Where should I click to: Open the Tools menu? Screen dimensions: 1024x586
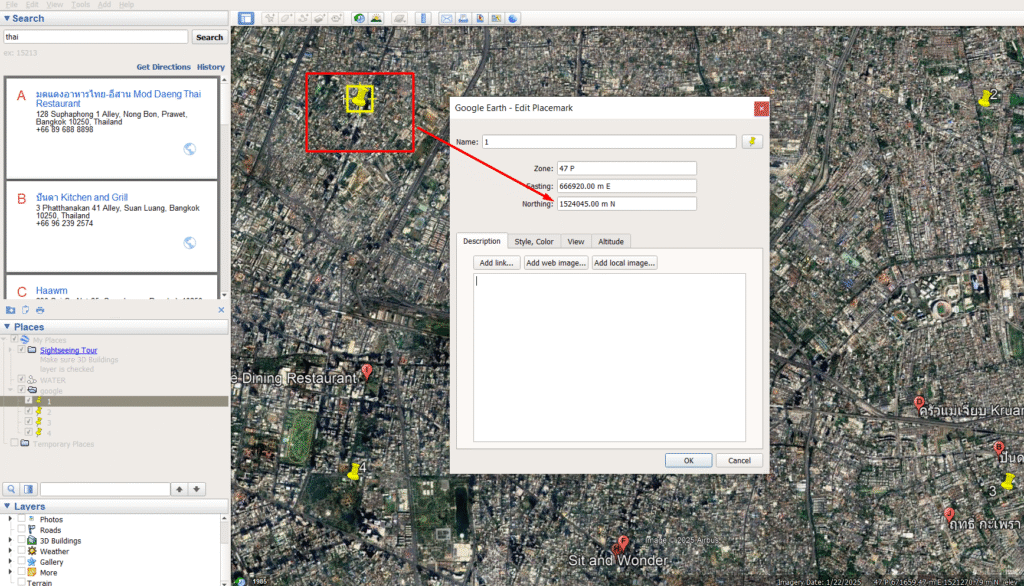coord(80,5)
